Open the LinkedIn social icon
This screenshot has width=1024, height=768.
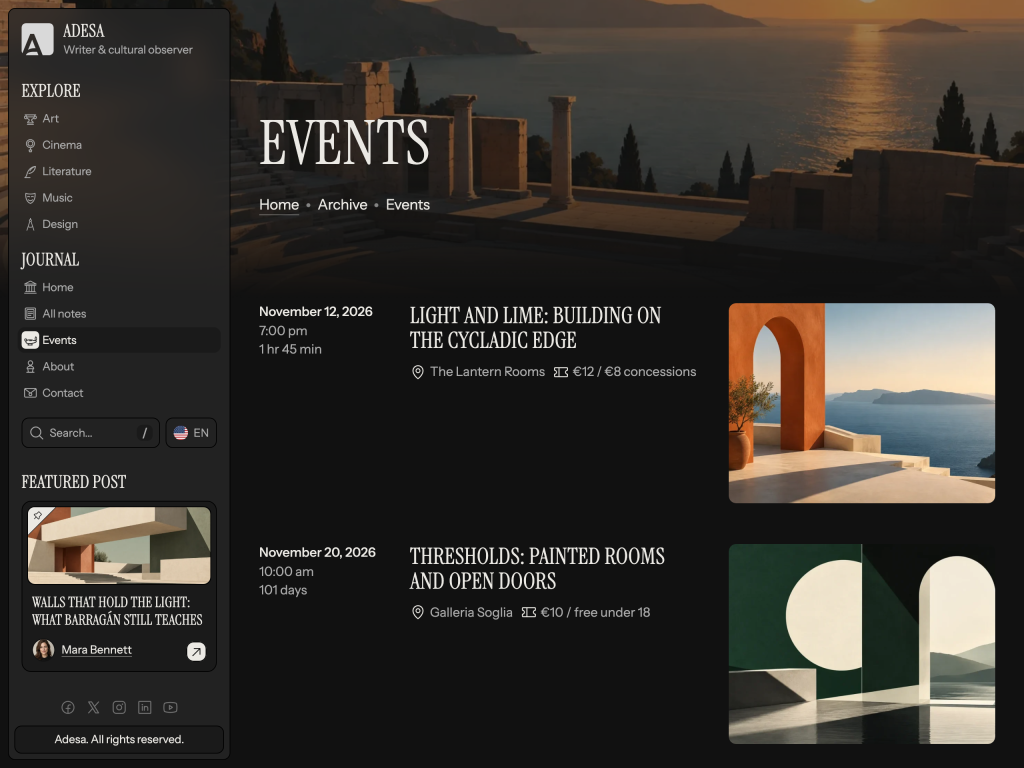[144, 707]
